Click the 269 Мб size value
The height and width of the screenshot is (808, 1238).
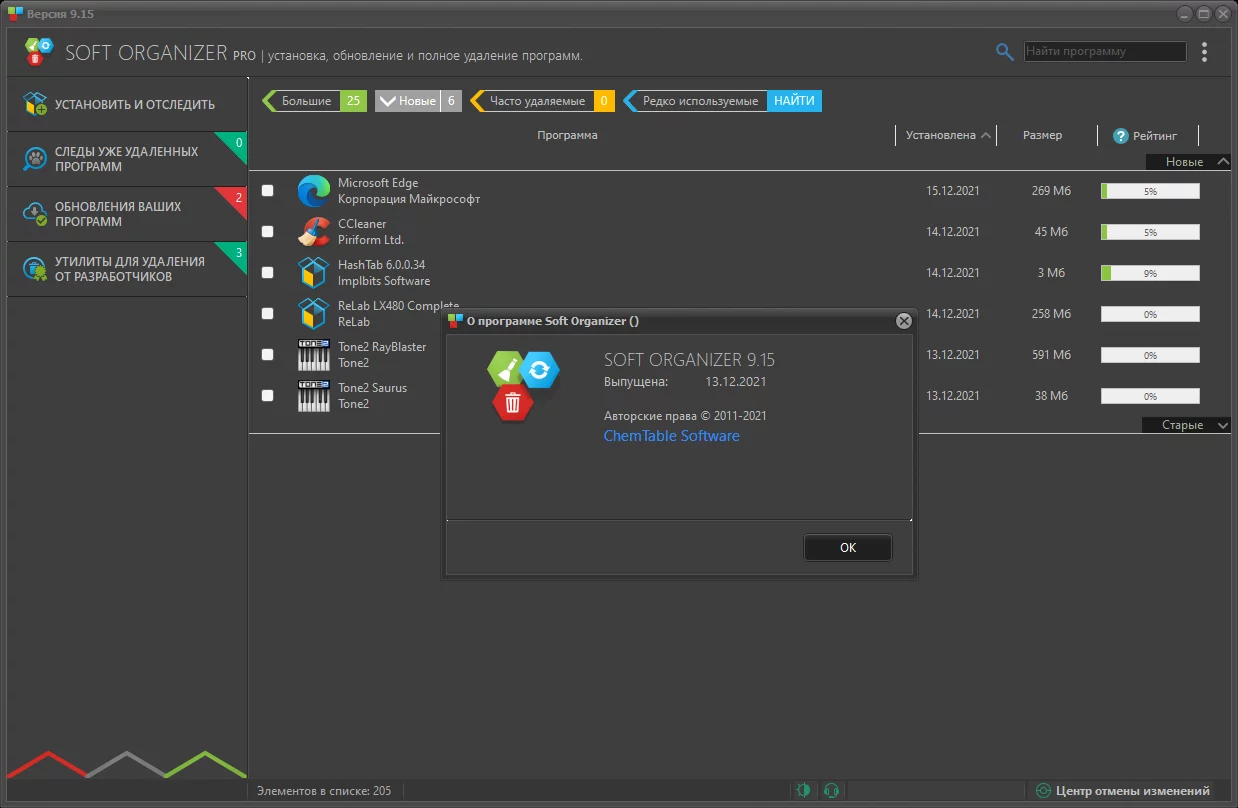pos(1051,190)
